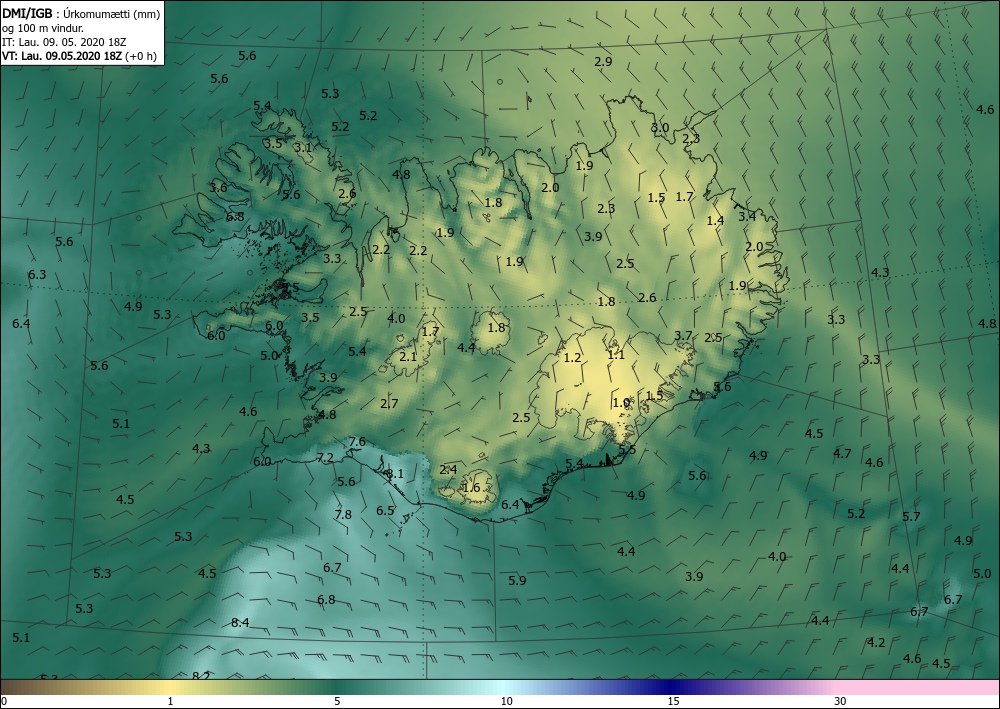The height and width of the screenshot is (709, 1000).
Task: Select the 7.6 value on the southwest coast
Action: (x=357, y=442)
